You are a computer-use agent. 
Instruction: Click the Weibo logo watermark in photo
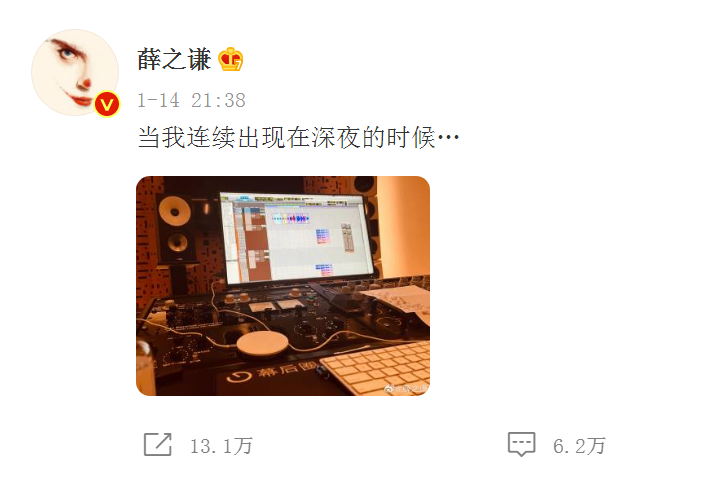click(x=389, y=388)
